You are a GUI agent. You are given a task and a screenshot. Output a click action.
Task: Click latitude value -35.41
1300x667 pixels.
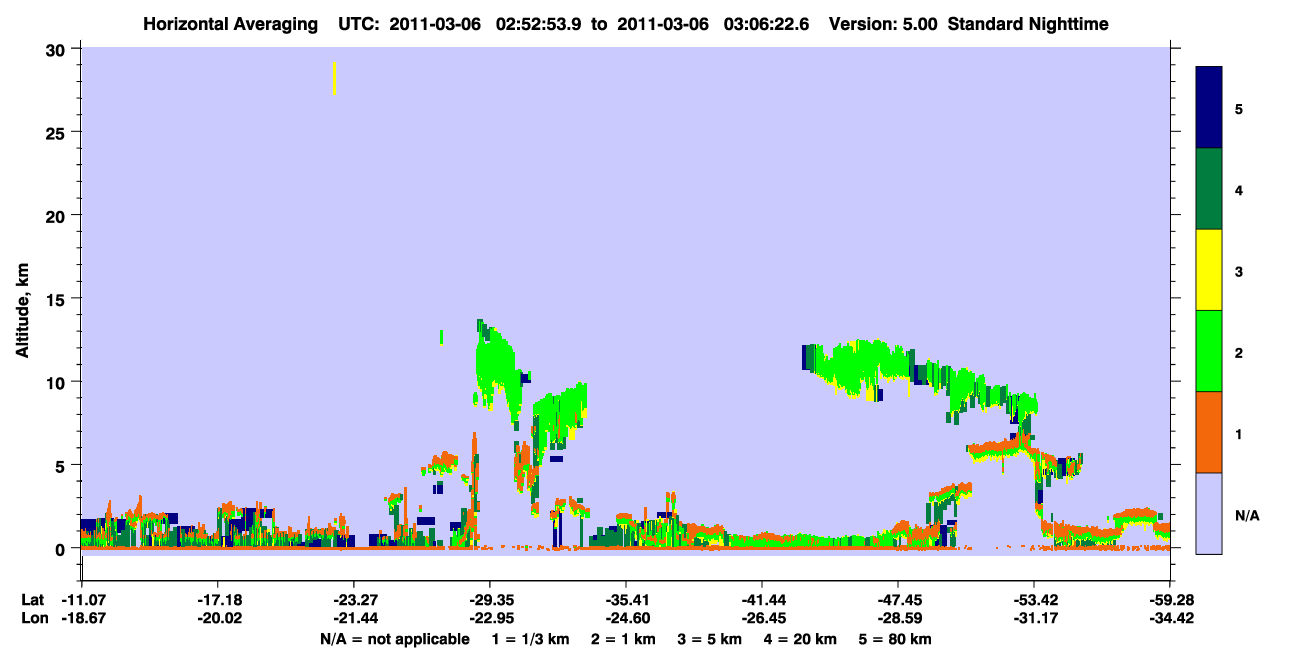click(625, 600)
